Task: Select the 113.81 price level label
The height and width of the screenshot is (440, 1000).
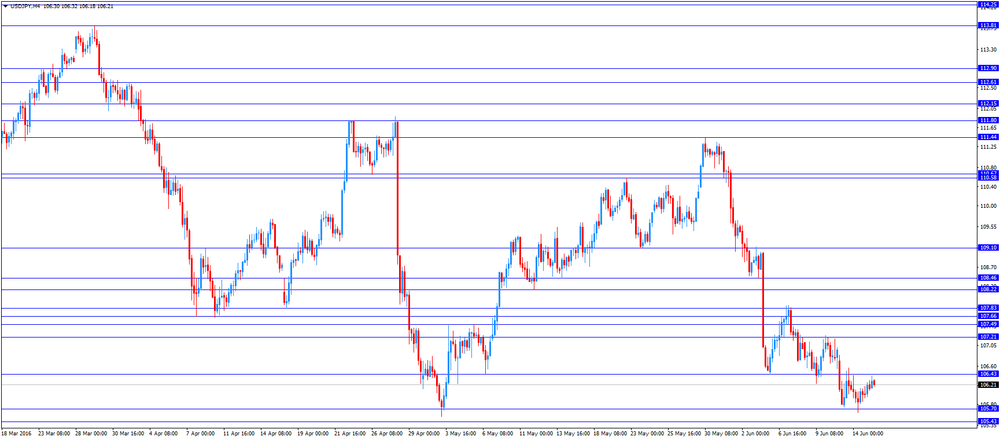Action: point(988,26)
